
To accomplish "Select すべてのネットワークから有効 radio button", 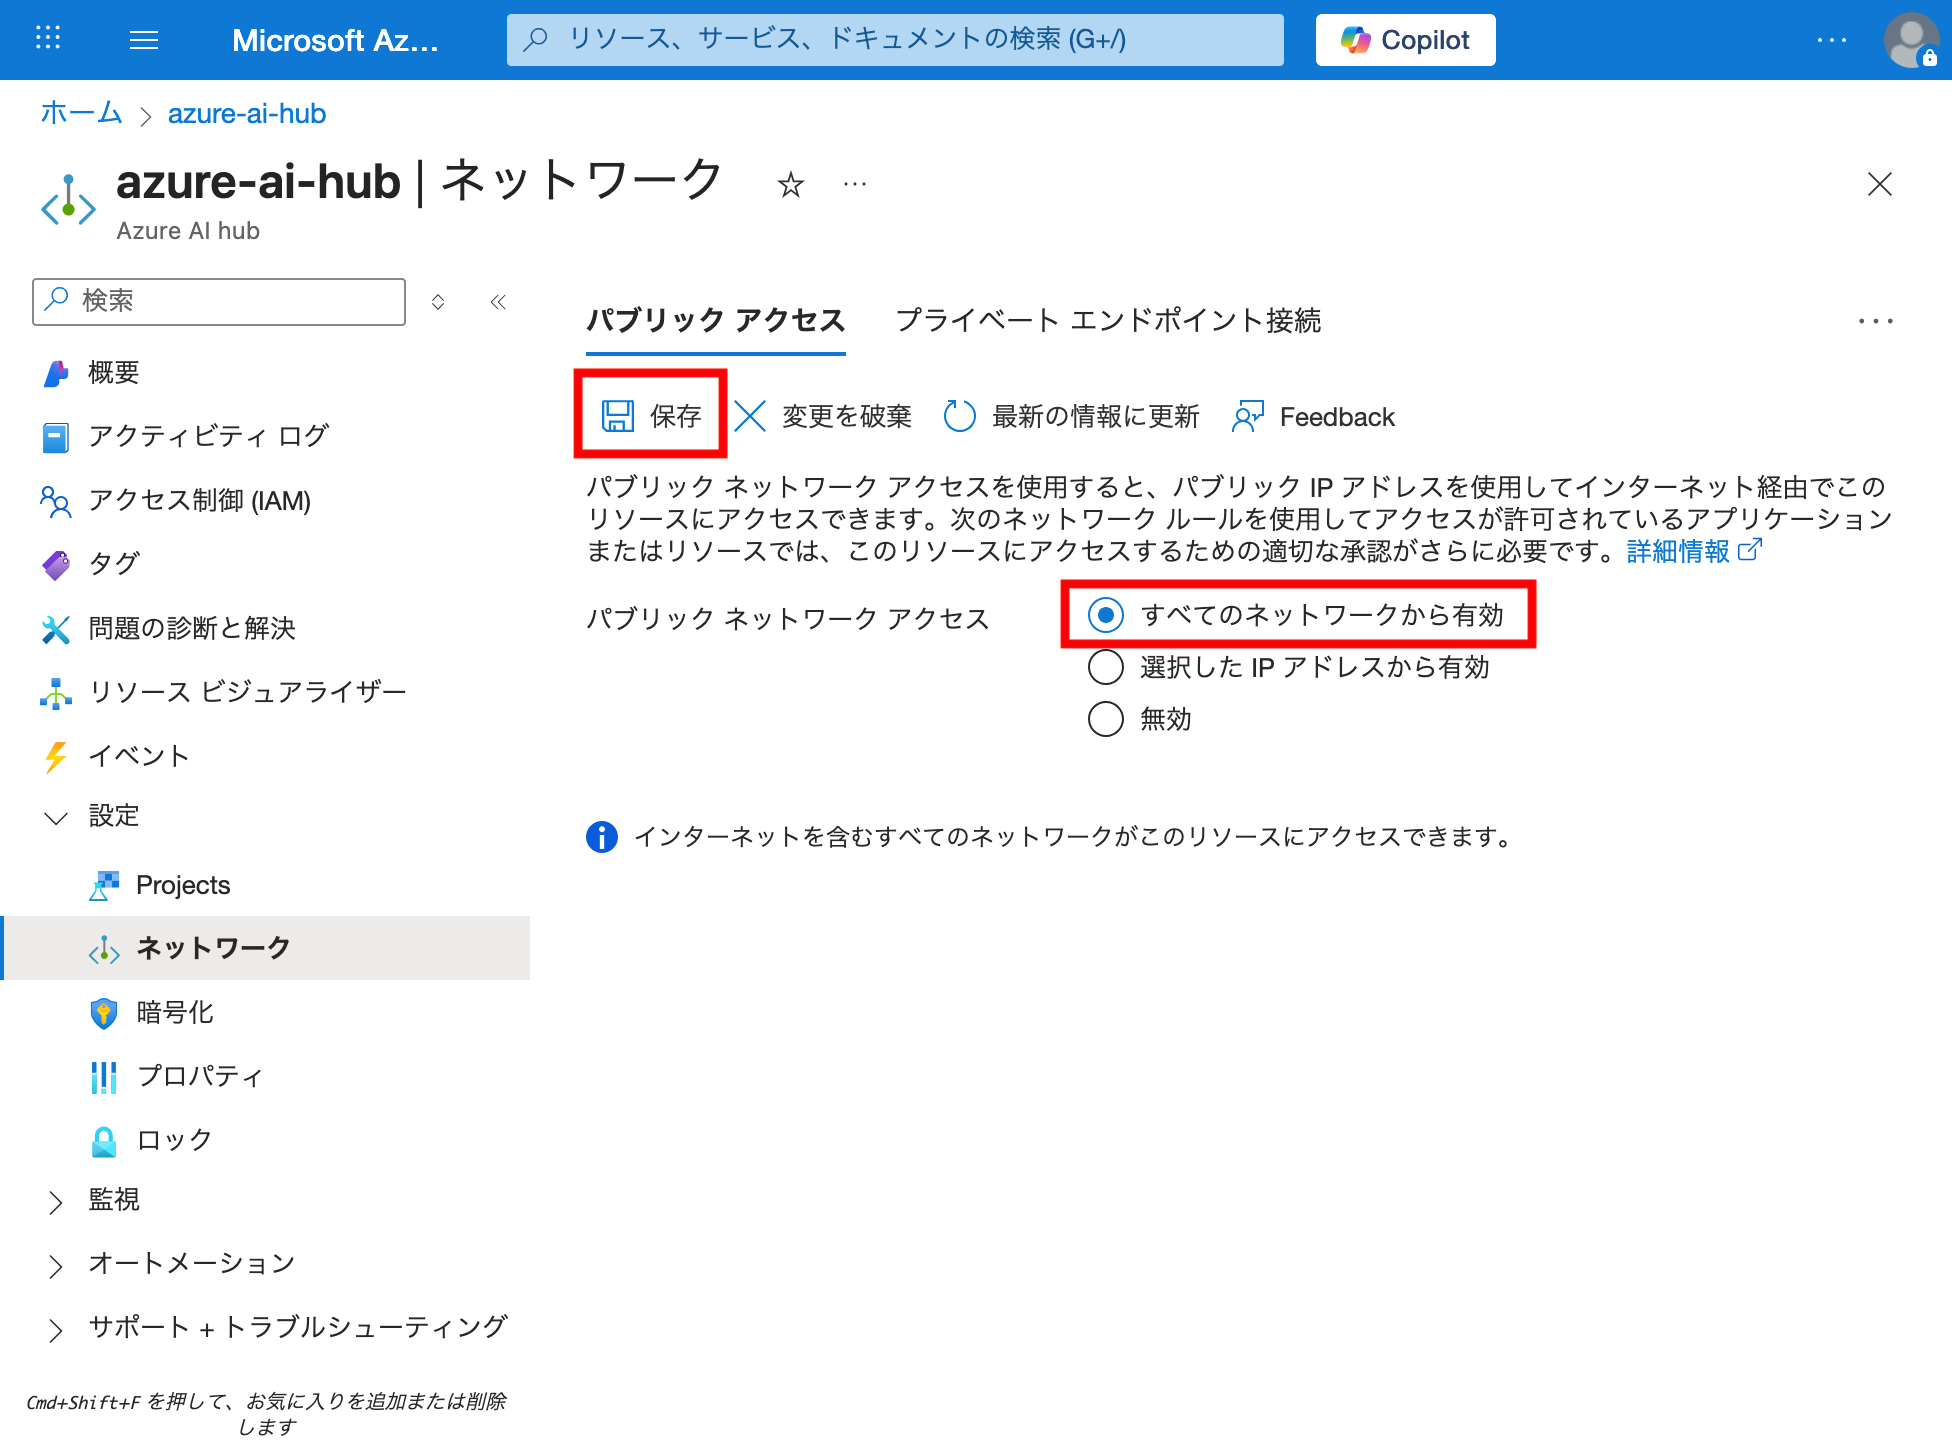I will pos(1106,615).
